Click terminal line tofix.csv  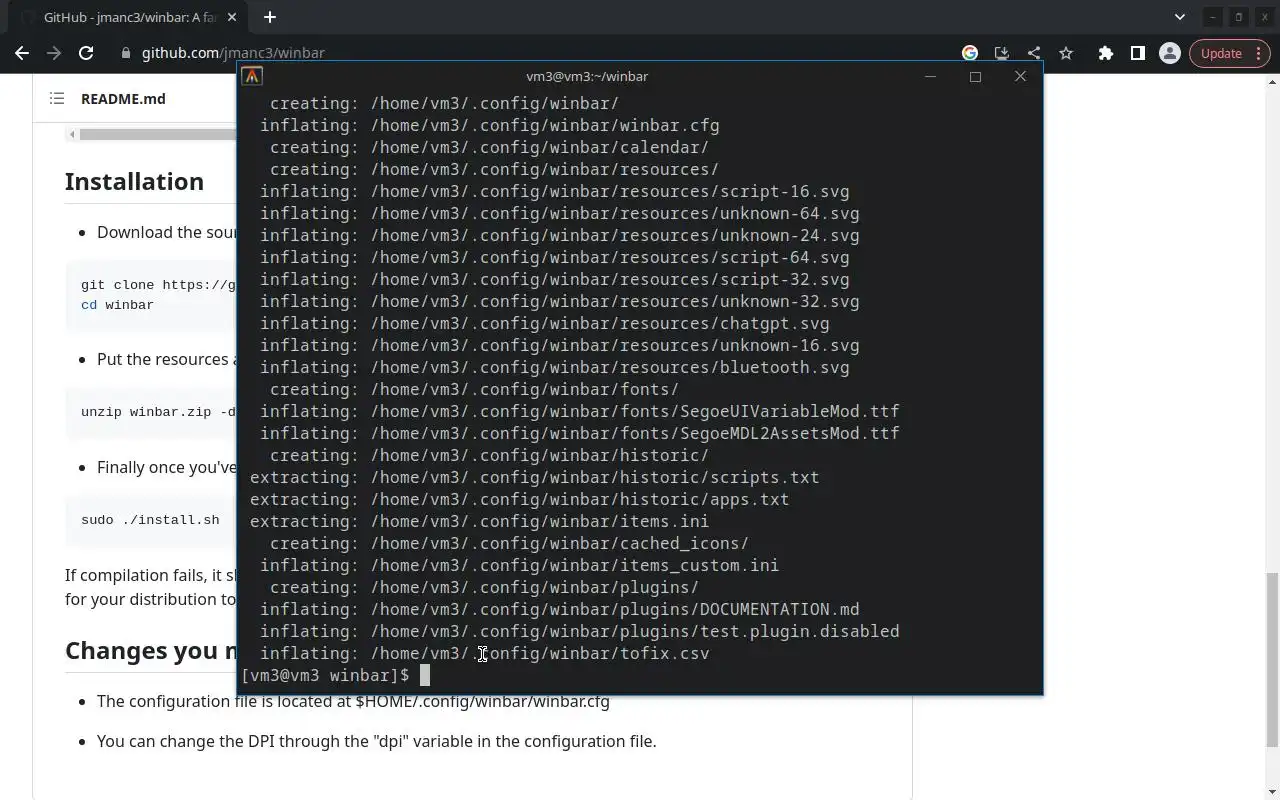(485, 653)
